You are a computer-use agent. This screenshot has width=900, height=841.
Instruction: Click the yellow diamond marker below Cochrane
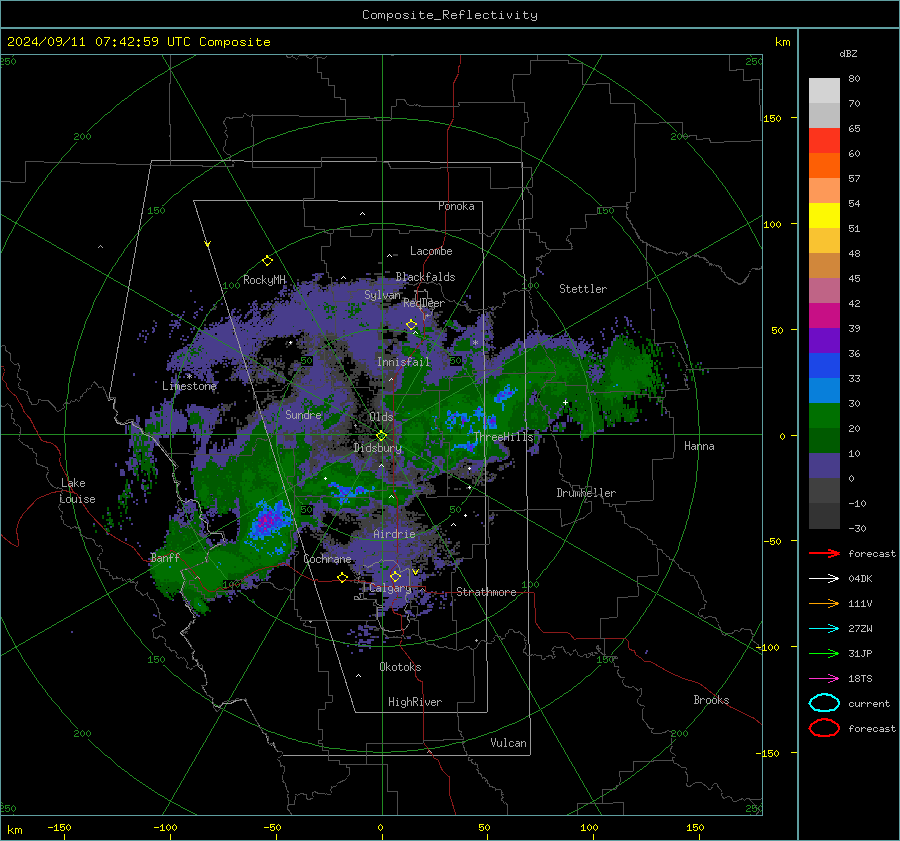343,577
